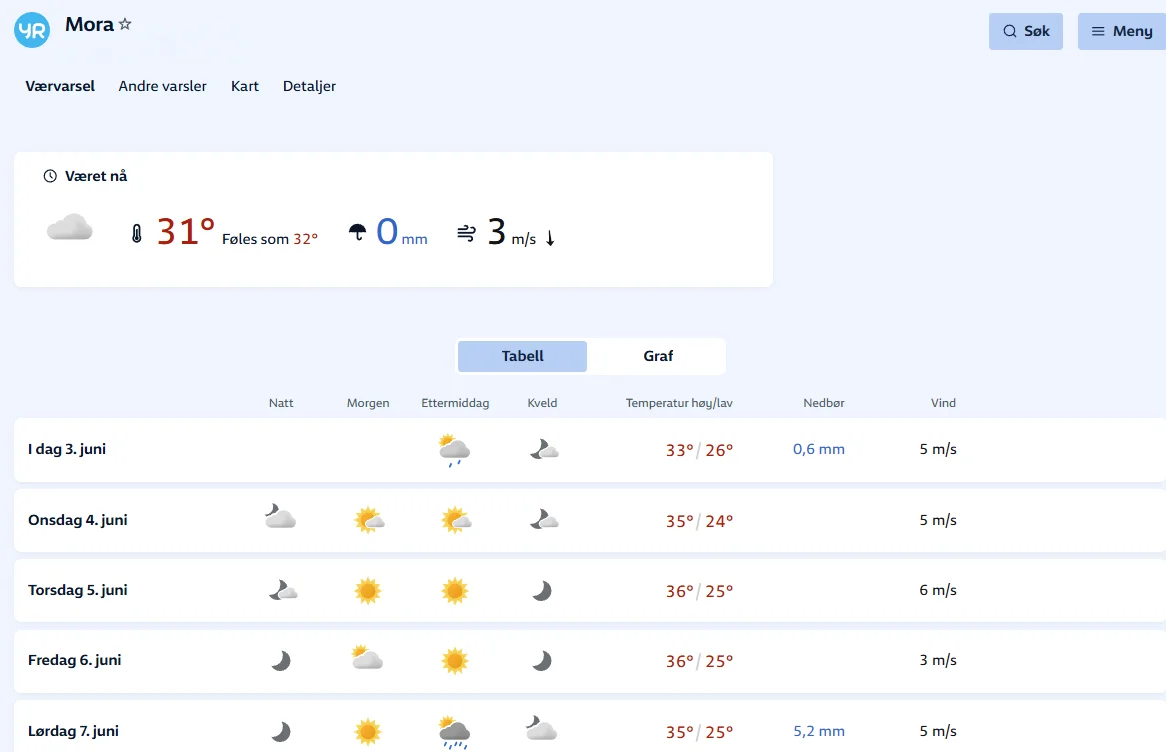The image size is (1166, 752).
Task: Click Torsdag morning sun icon
Action: point(368,591)
